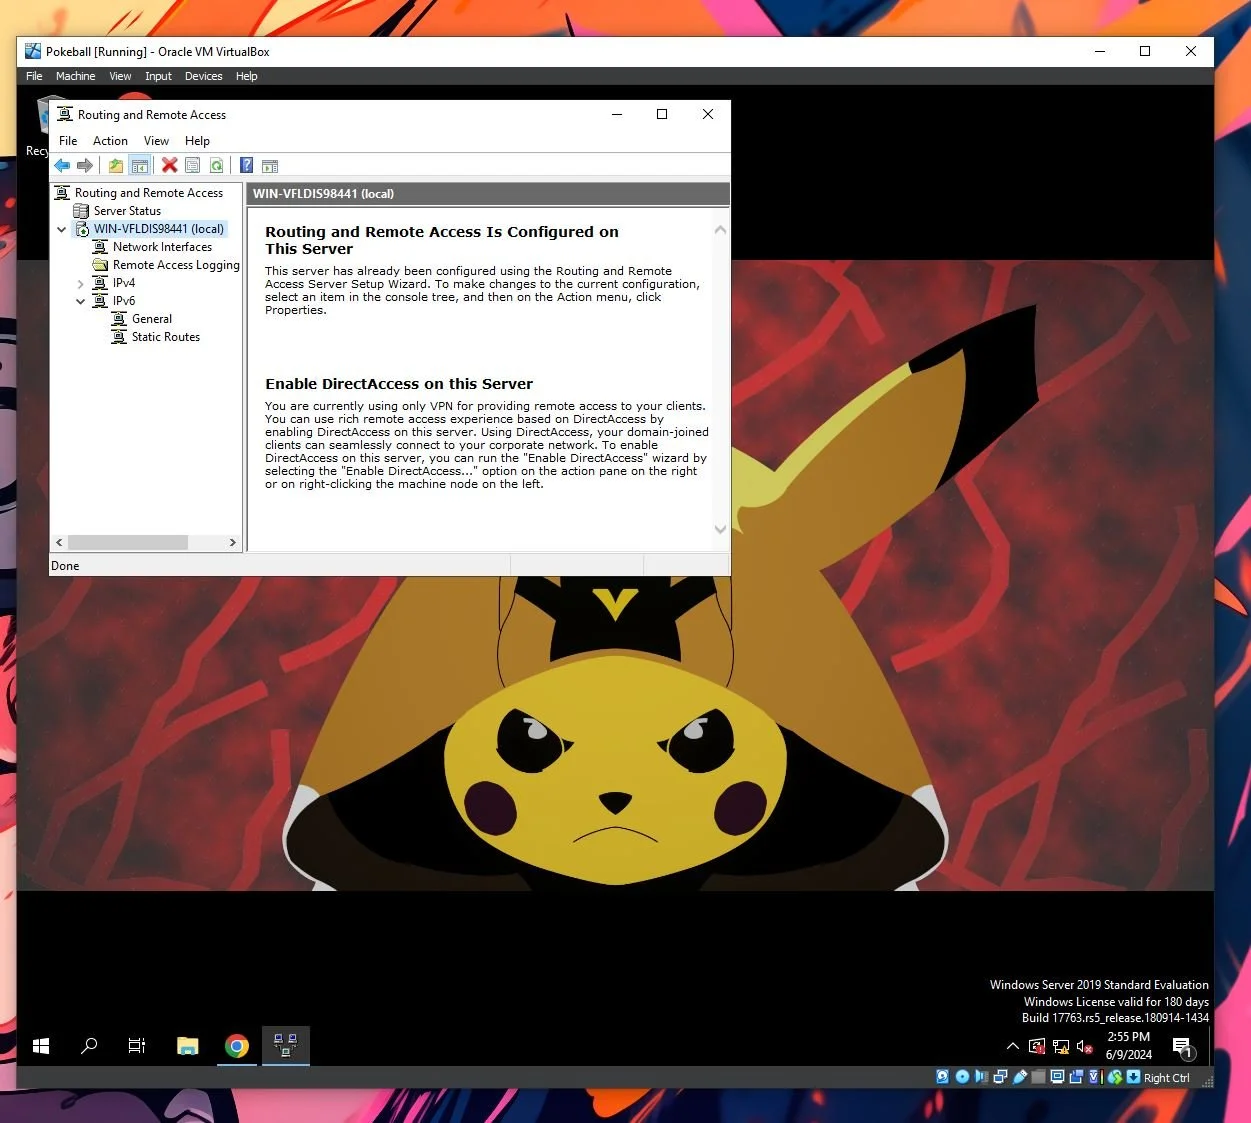
Task: Open the taskbar Search magnifier
Action: [x=89, y=1046]
